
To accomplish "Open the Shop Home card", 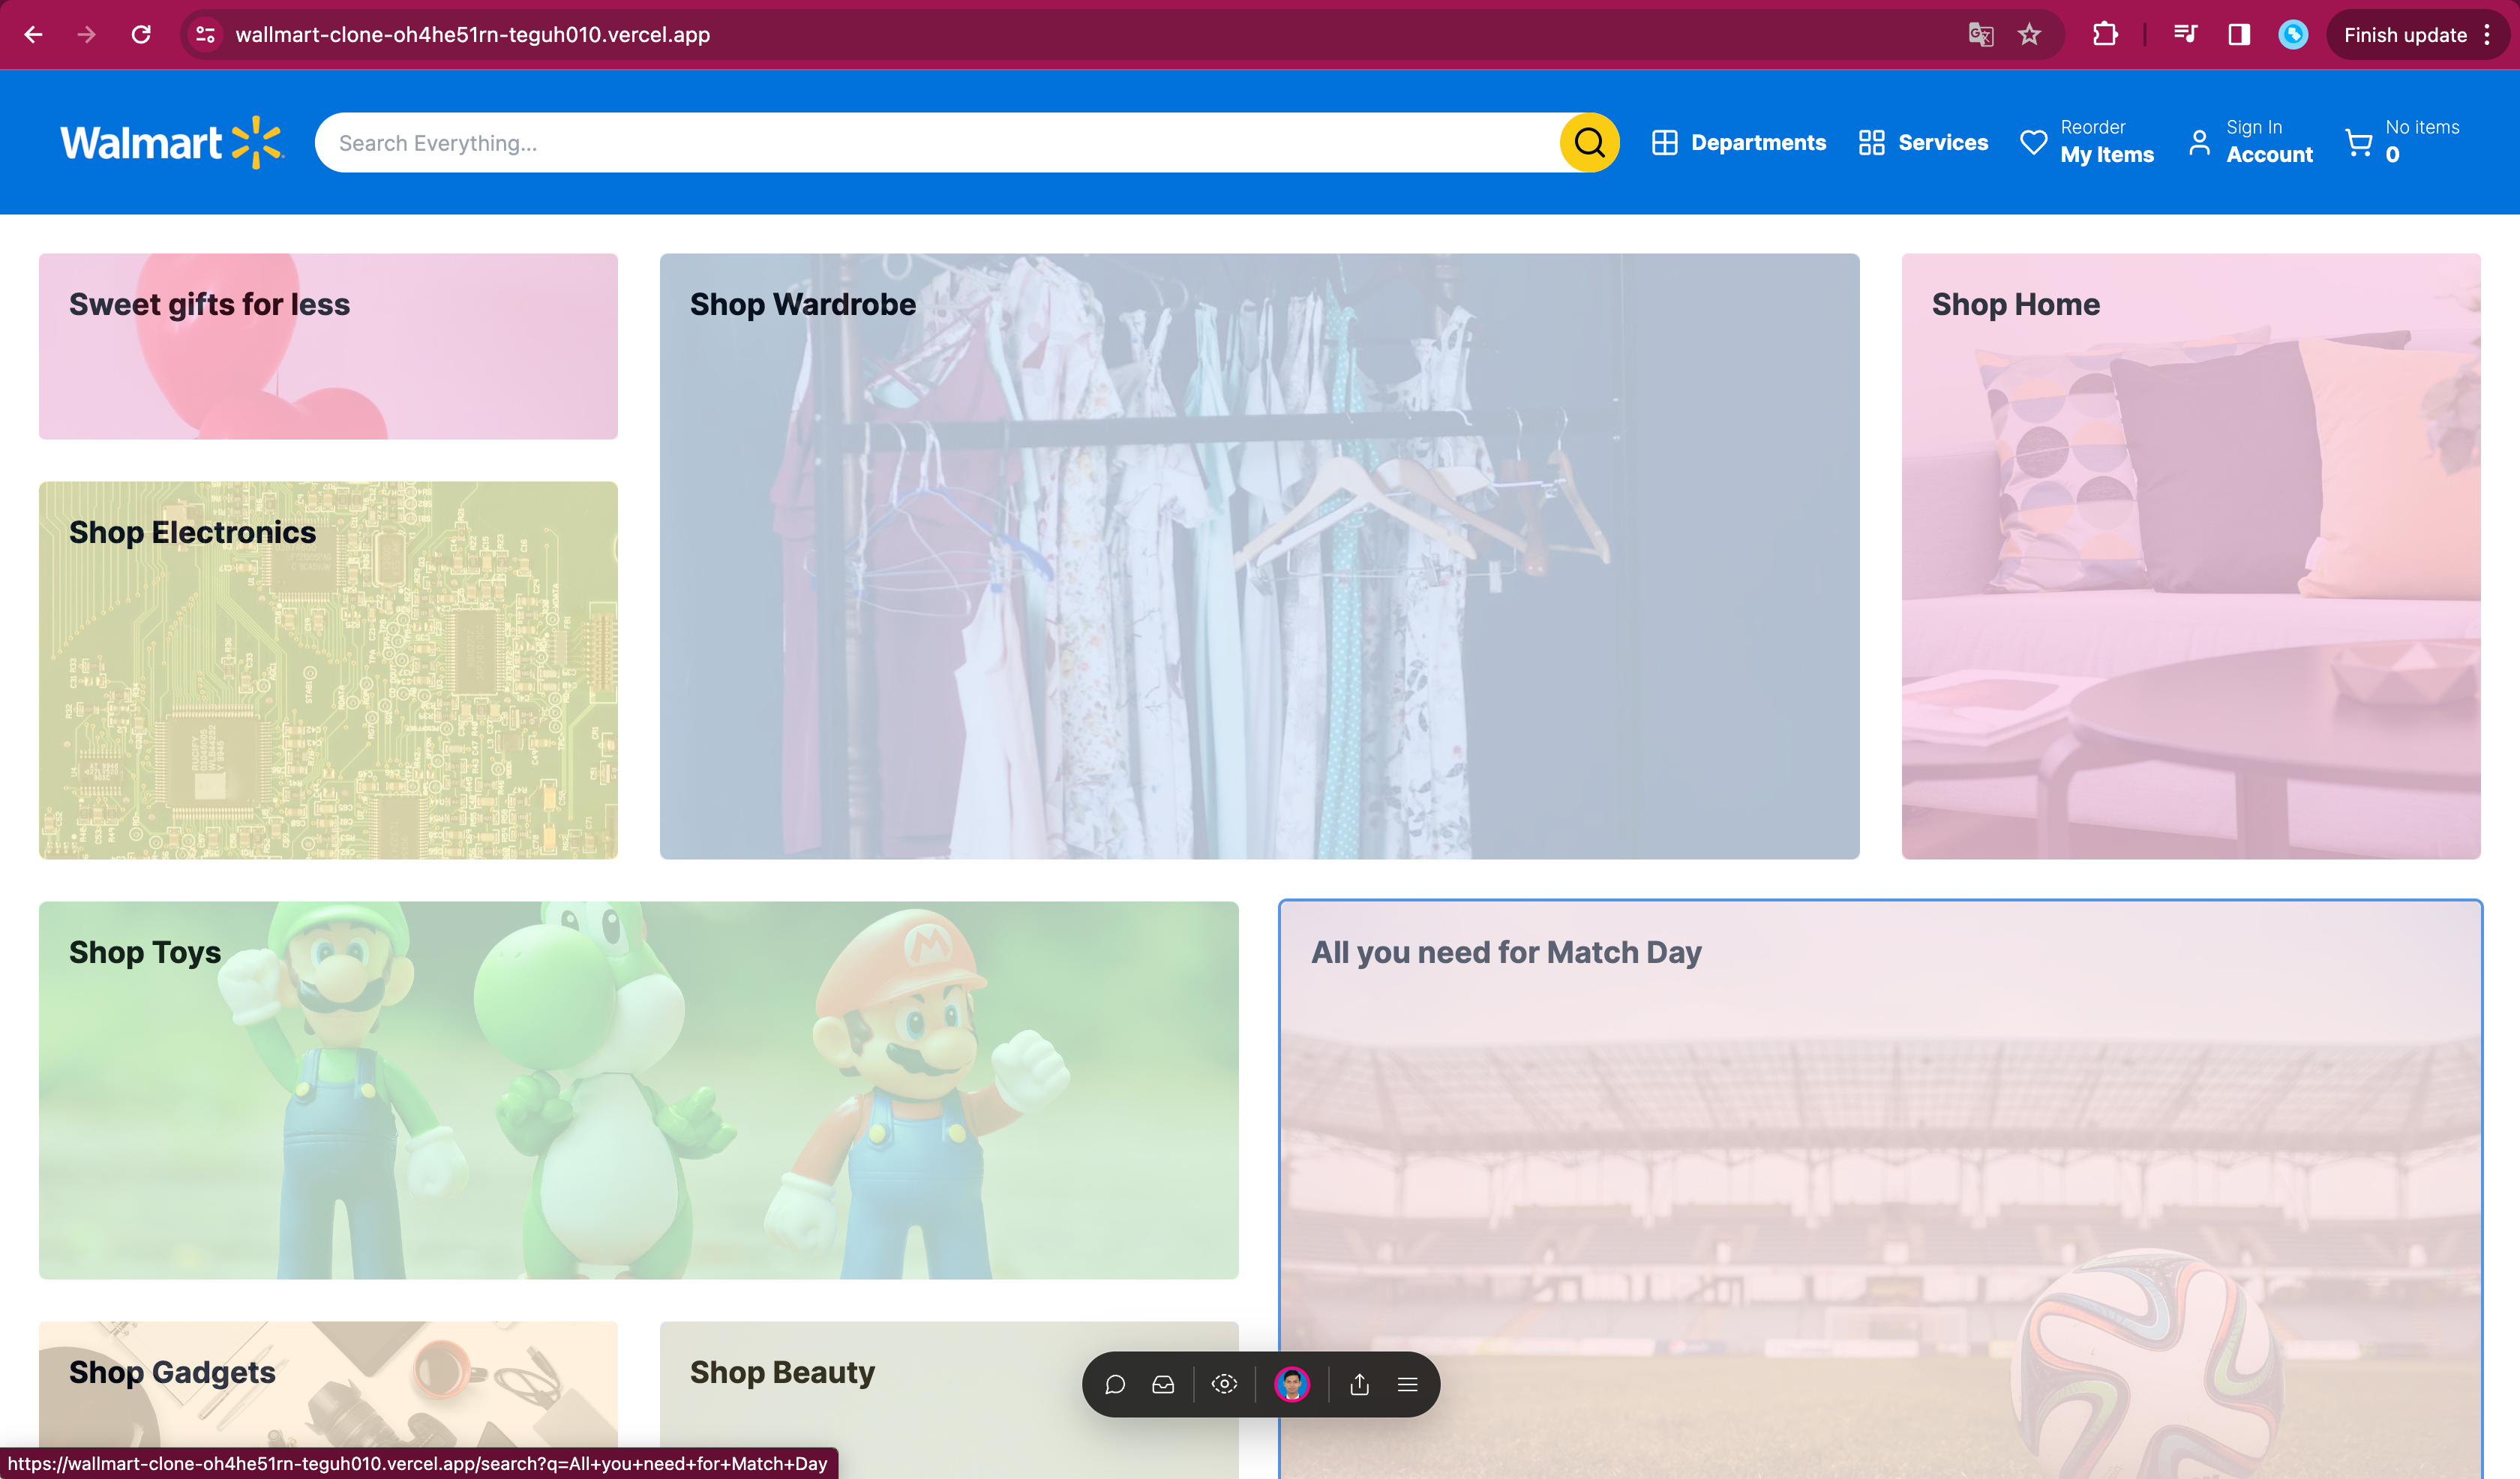I will pos(2191,556).
